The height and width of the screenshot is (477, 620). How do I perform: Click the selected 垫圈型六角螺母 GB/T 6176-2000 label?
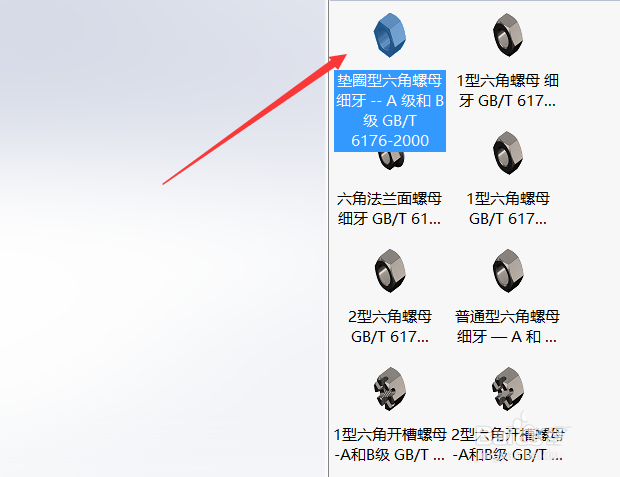pos(390,111)
